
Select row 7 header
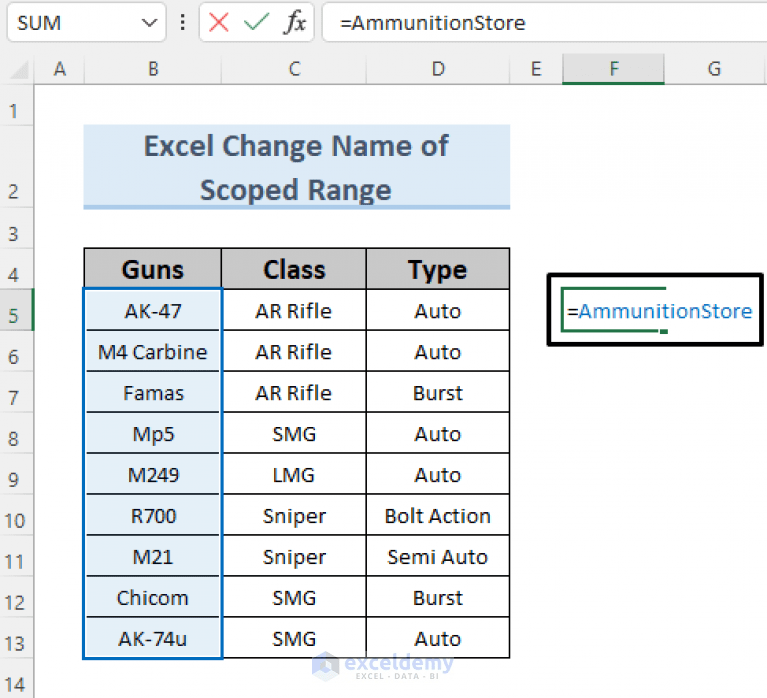tap(16, 392)
